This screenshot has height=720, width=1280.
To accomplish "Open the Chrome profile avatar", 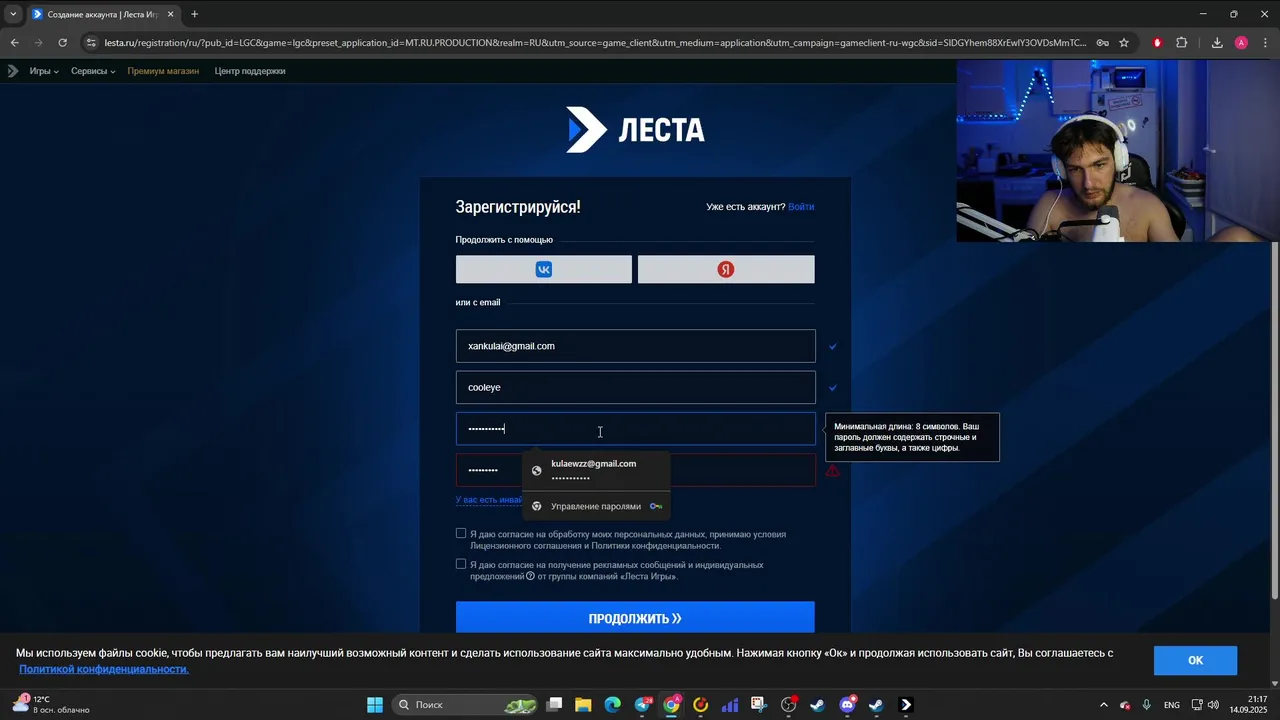I will tap(1241, 43).
